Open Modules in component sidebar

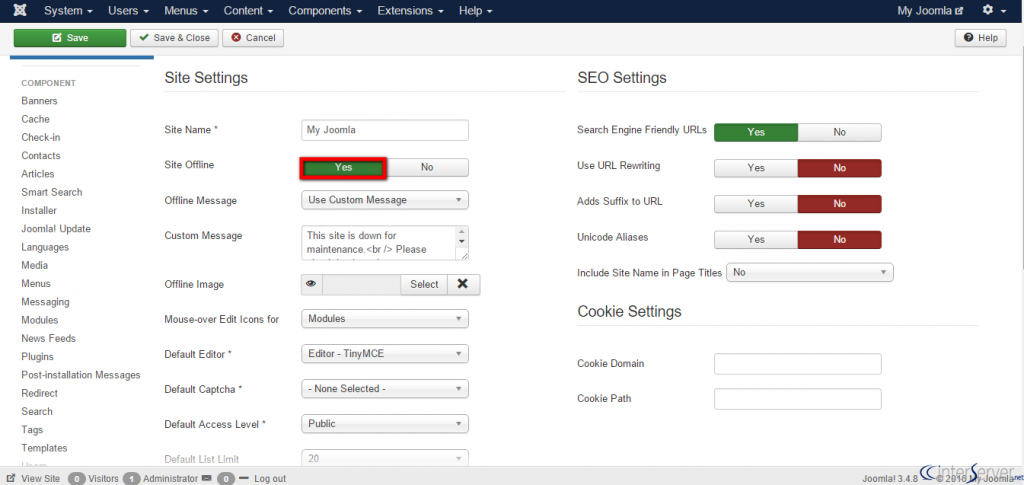pos(40,321)
